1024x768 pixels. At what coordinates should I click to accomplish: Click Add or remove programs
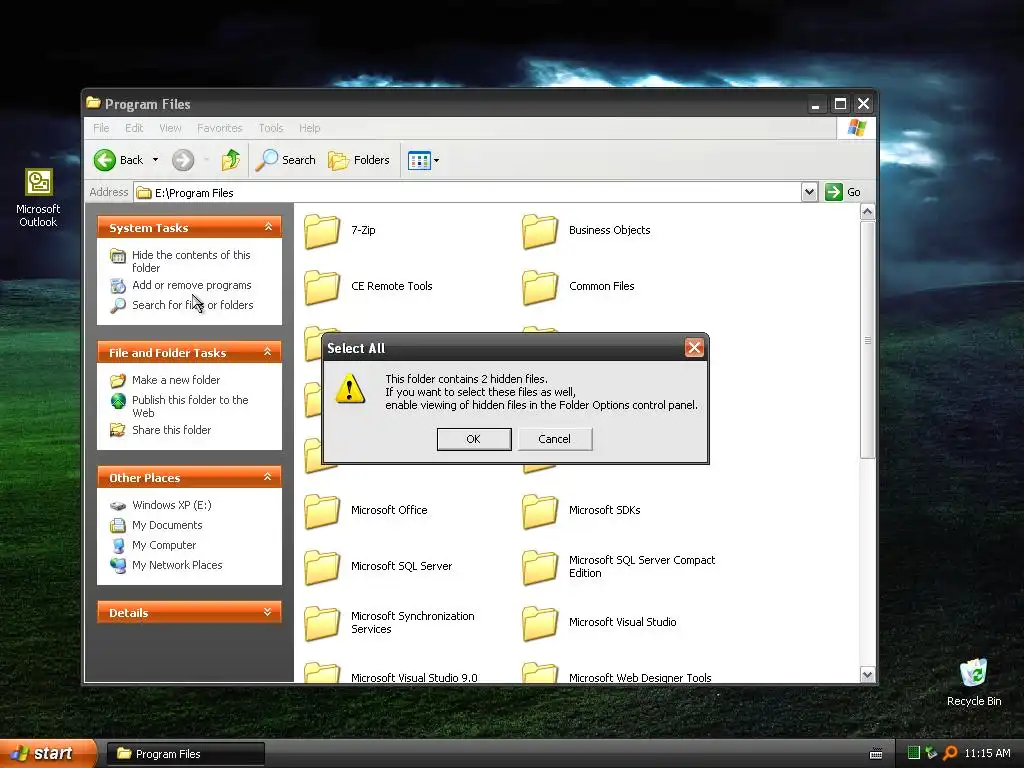coord(191,285)
